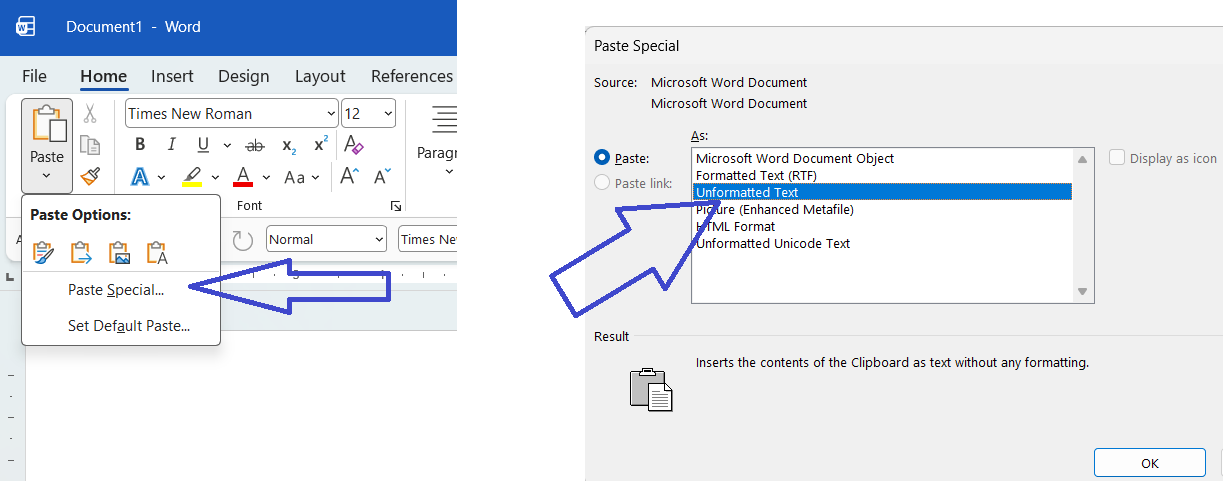Click the Word app logo in title bar
Screen dimensions: 1223x481
(x=26, y=27)
